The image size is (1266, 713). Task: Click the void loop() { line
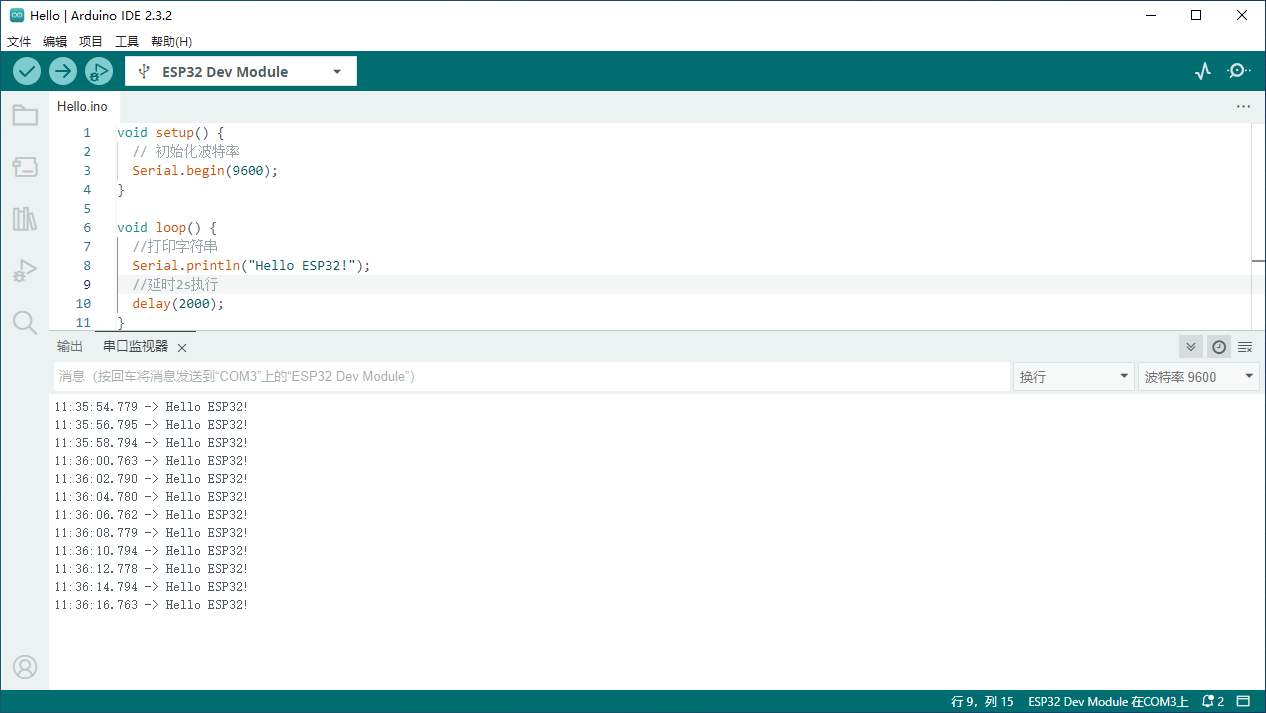point(166,227)
